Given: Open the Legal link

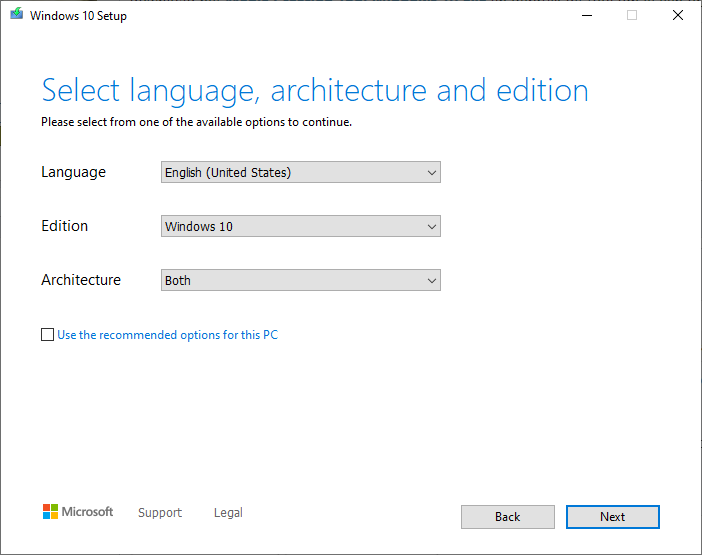Looking at the screenshot, I should pos(228,513).
